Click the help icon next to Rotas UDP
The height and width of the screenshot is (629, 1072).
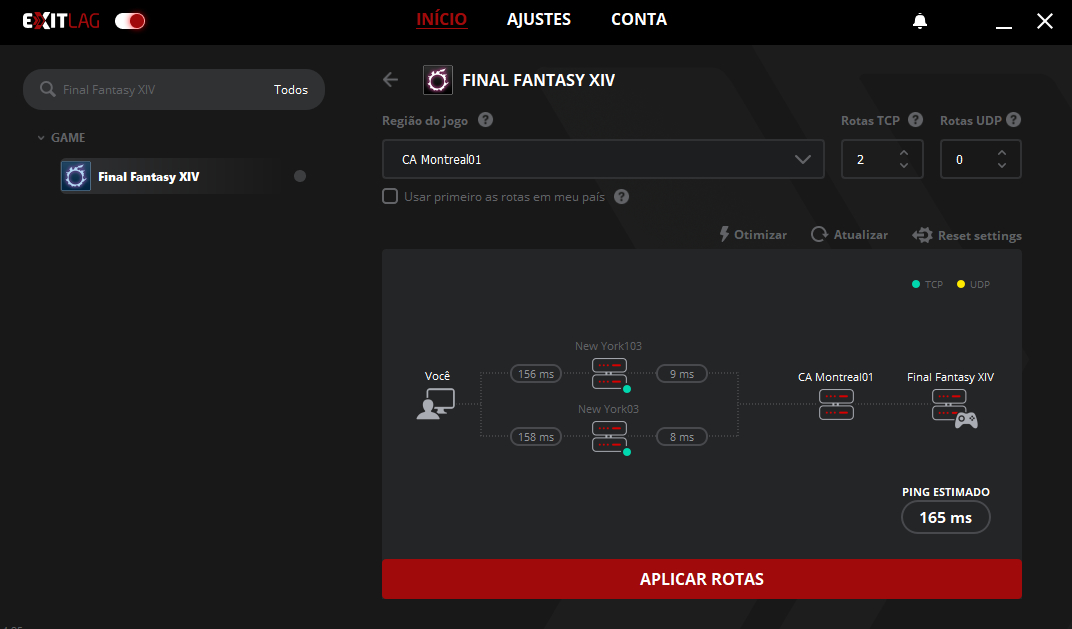[x=1013, y=120]
